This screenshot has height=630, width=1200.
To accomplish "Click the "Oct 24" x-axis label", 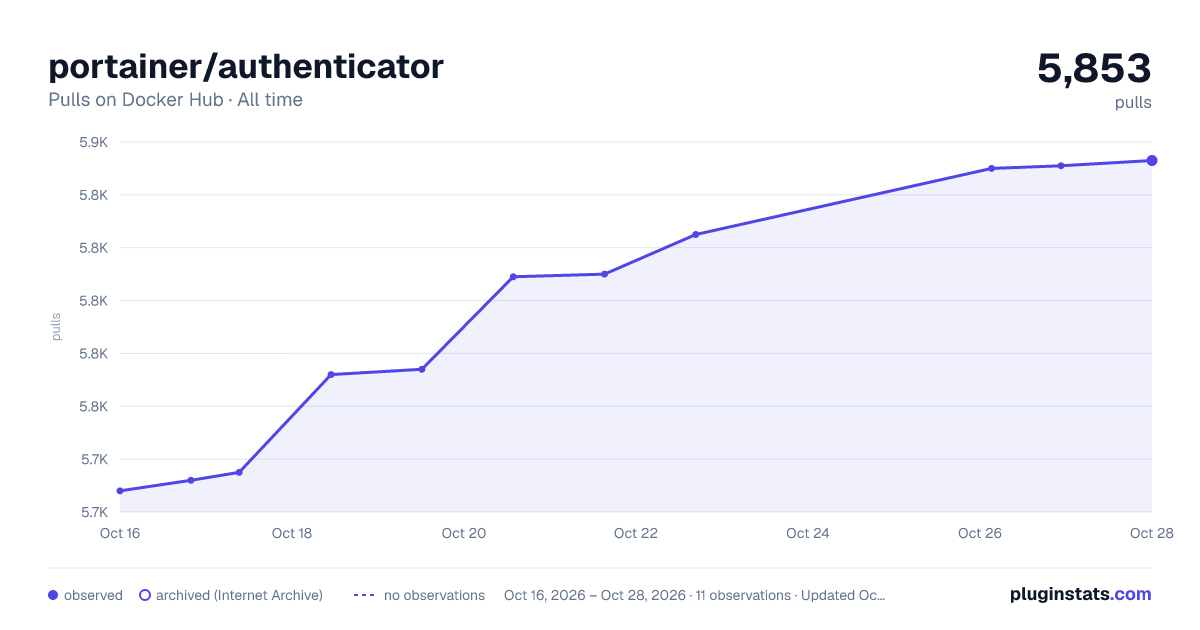I will tap(808, 533).
